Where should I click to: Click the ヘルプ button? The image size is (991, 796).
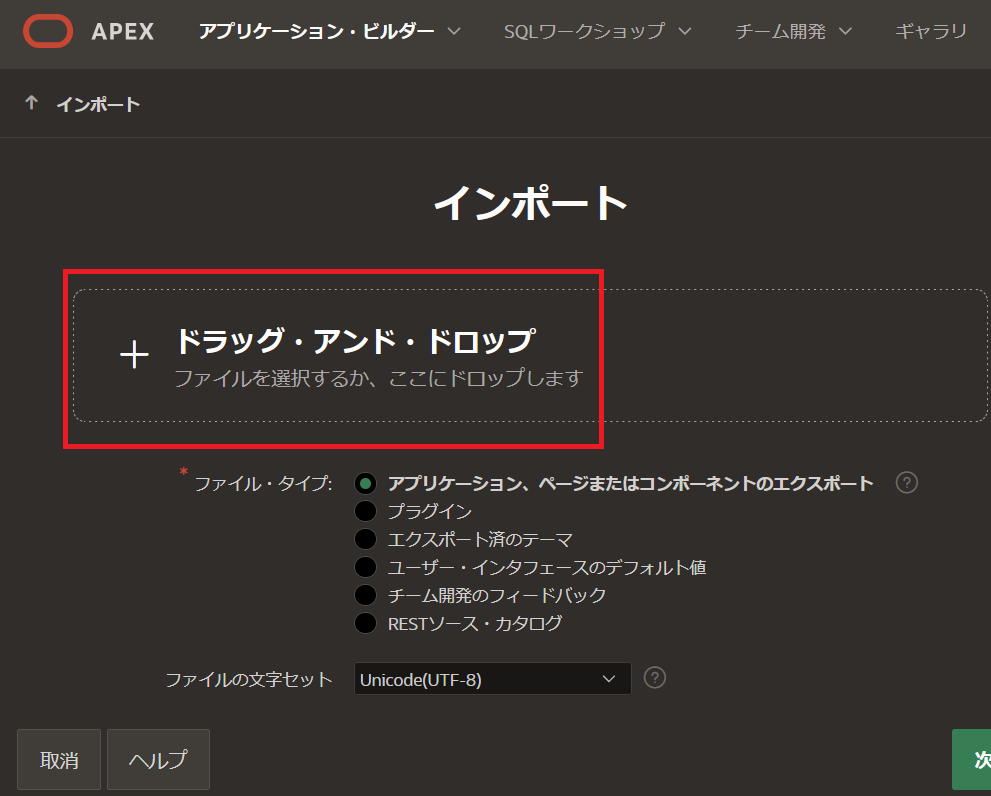(158, 759)
